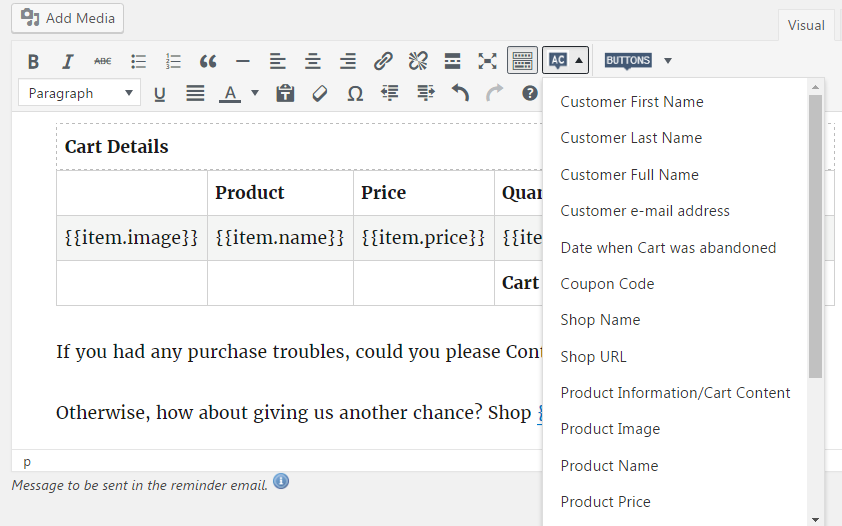
Task: Insert a numbered list
Action: click(173, 61)
